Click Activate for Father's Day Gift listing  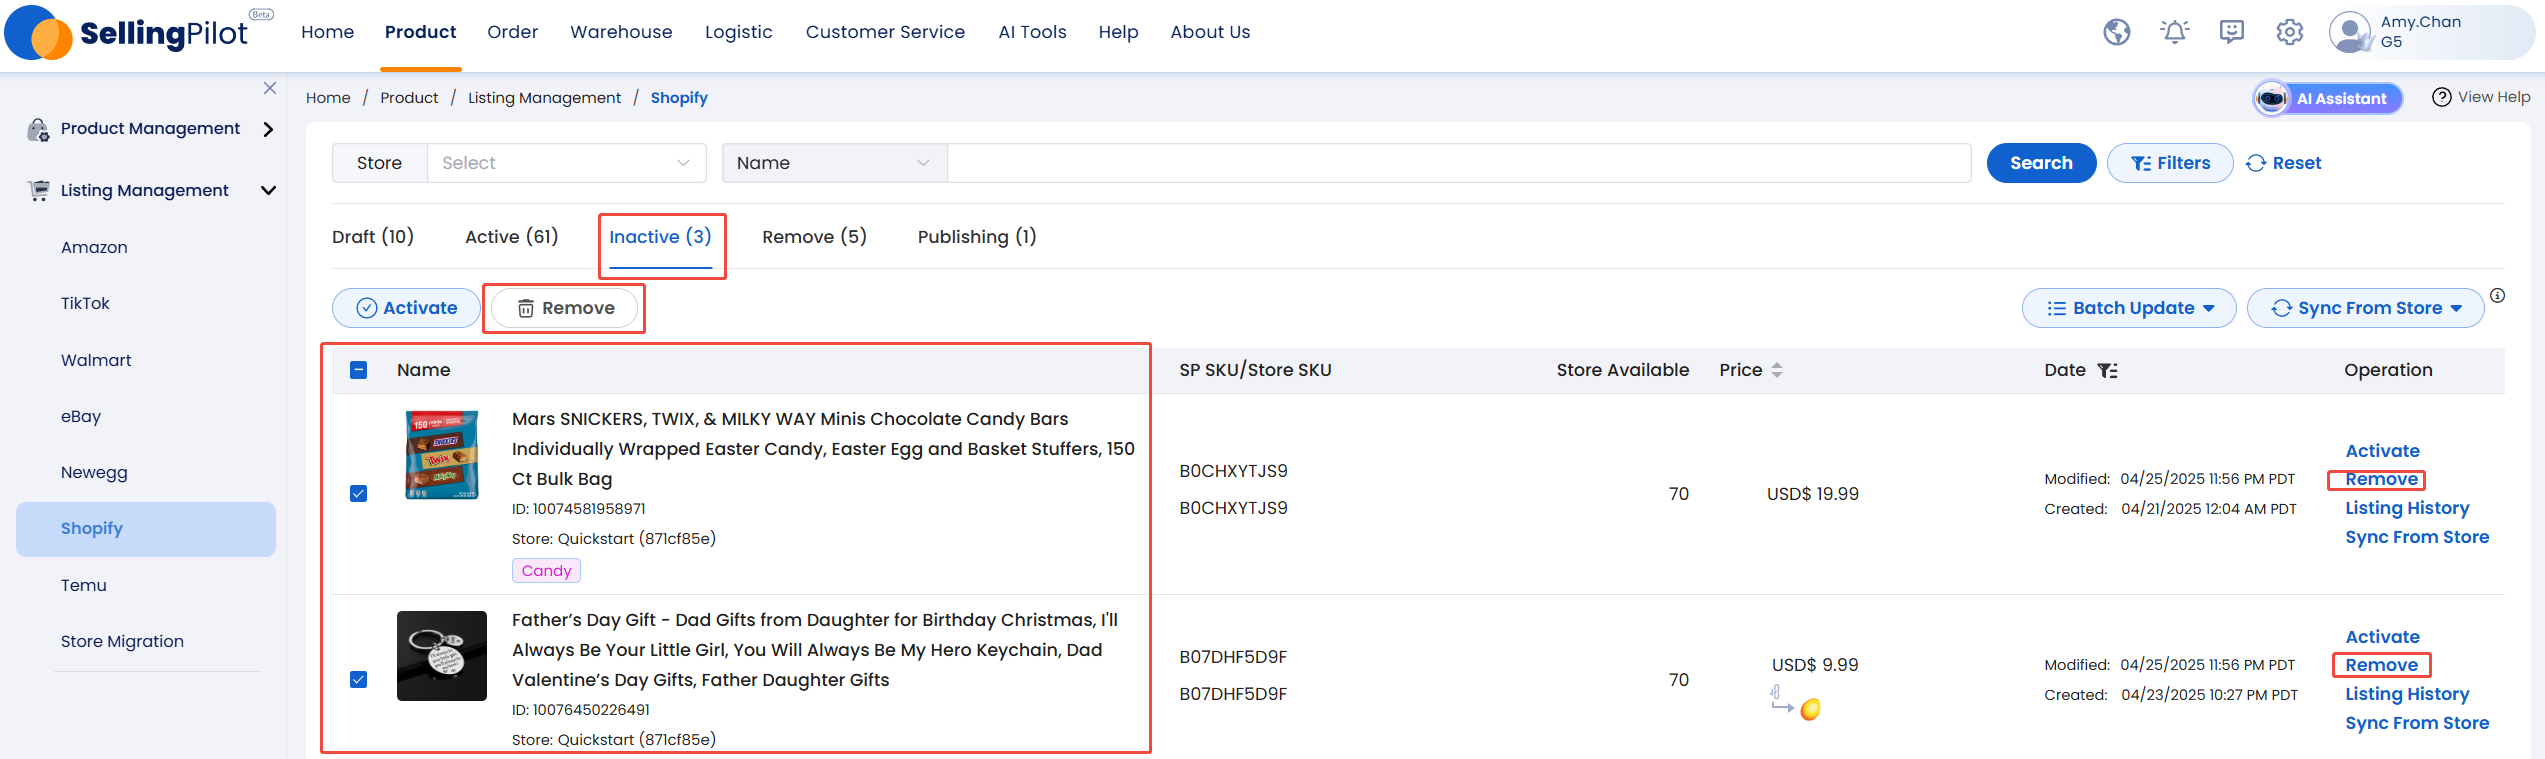[2382, 637]
